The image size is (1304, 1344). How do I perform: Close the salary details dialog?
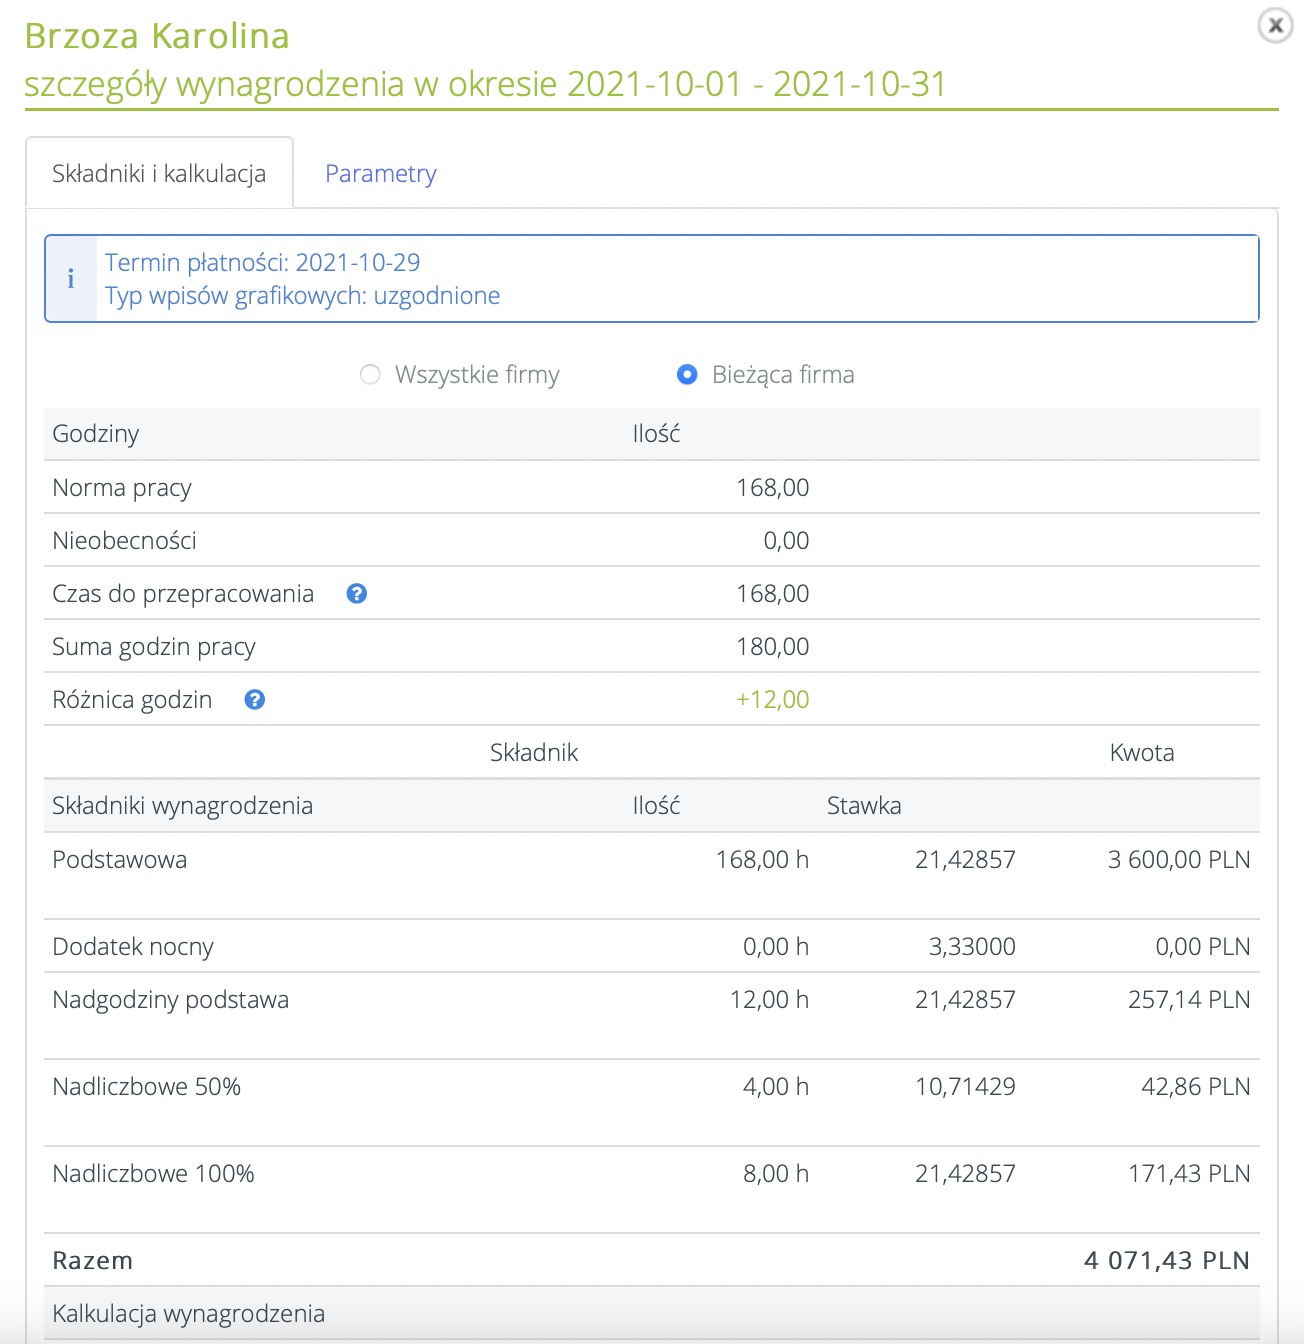(x=1275, y=26)
